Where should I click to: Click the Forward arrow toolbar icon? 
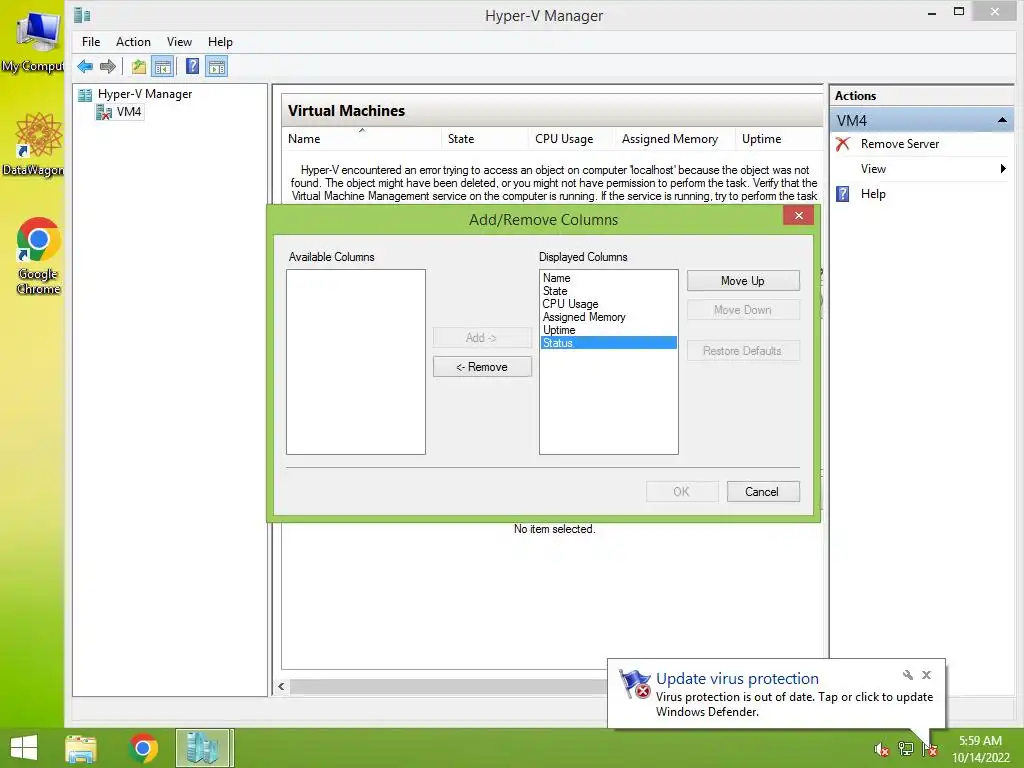(108, 67)
